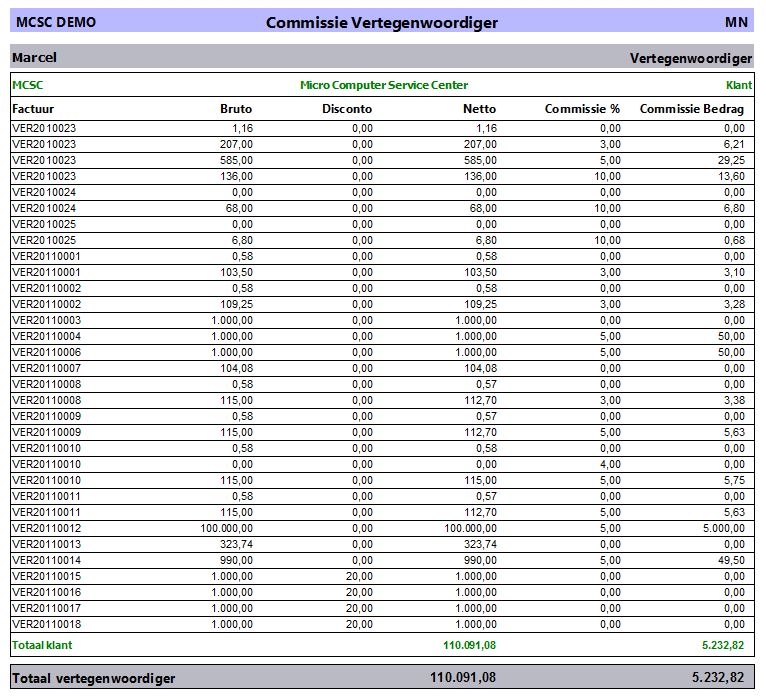Viewport: 766px width, 698px height.
Task: Click invoice number VER20110017
Action: pyautogui.click(x=46, y=608)
